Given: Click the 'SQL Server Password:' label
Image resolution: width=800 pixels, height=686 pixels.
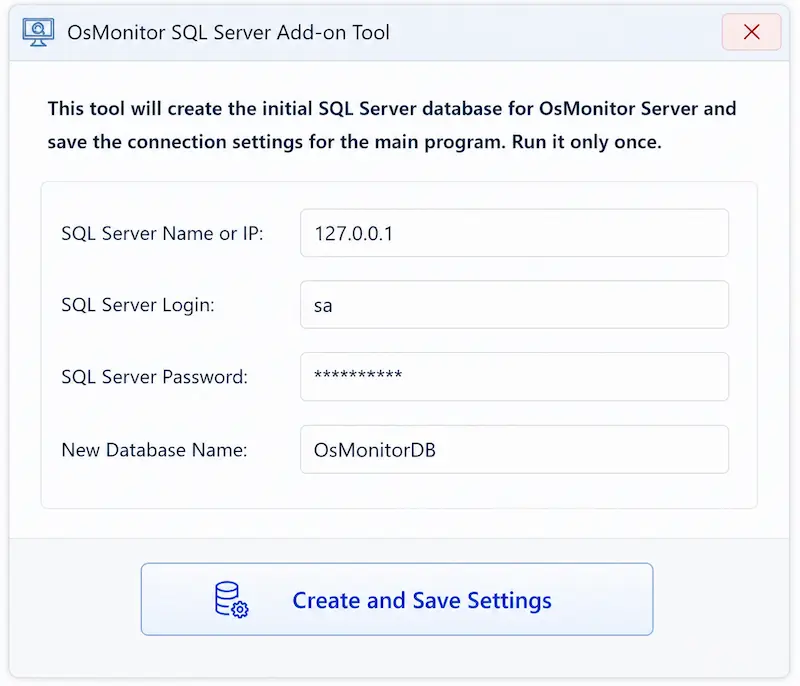Looking at the screenshot, I should pyautogui.click(x=154, y=377).
